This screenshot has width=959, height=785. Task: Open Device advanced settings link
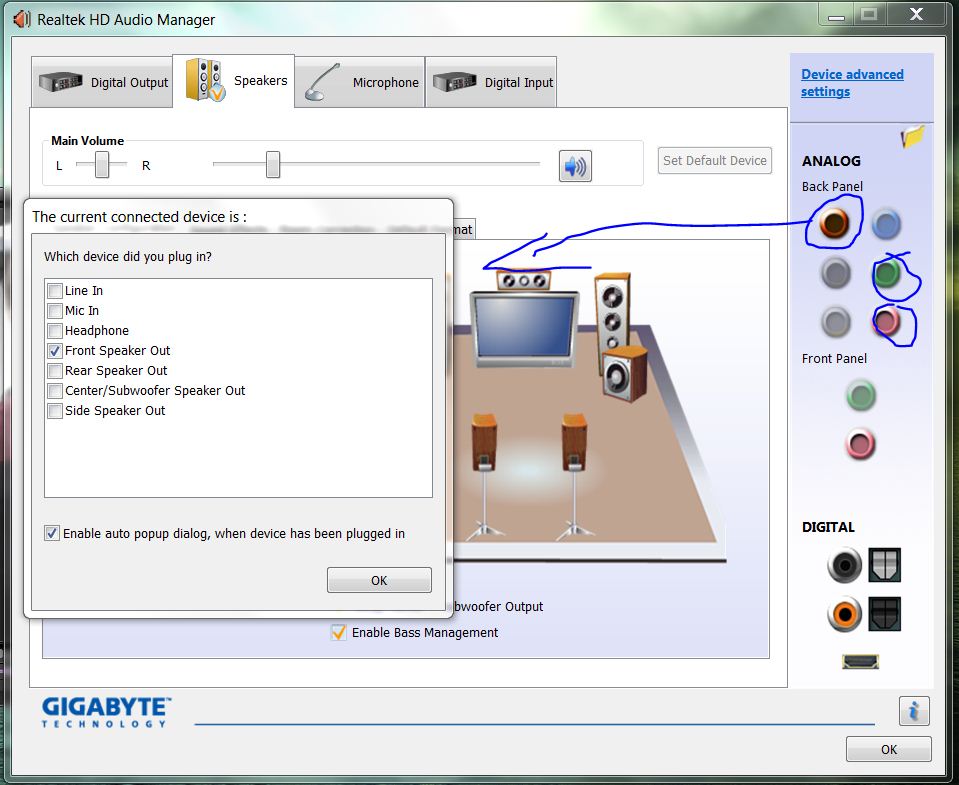(x=852, y=83)
